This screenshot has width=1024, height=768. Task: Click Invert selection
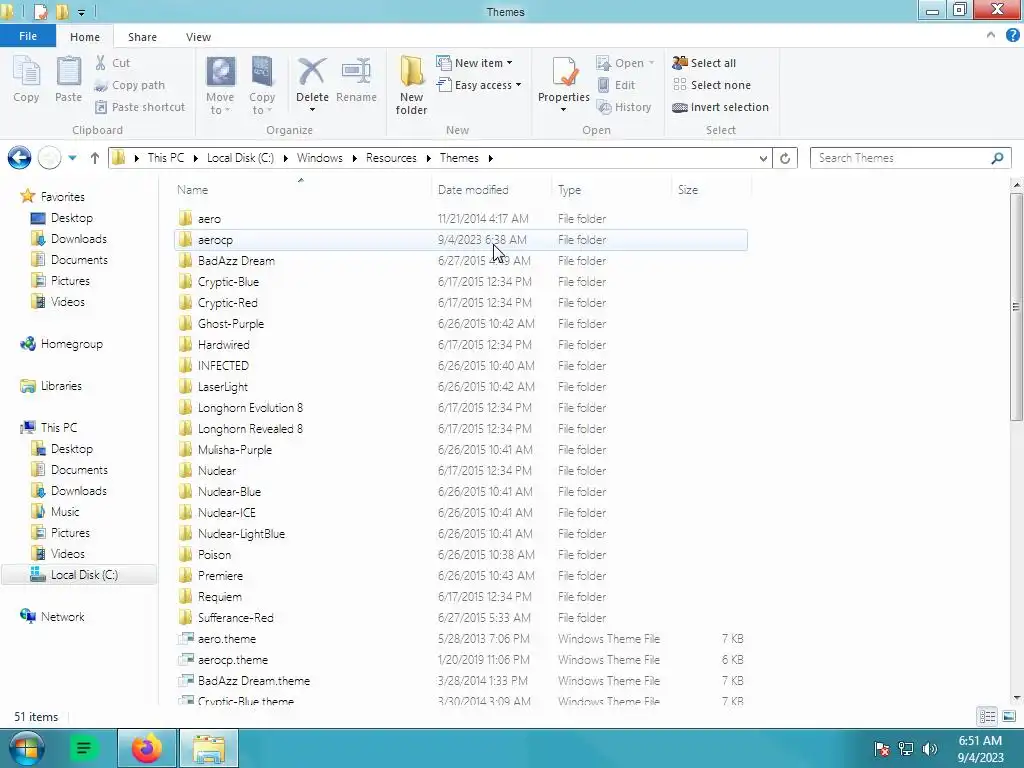click(x=720, y=107)
